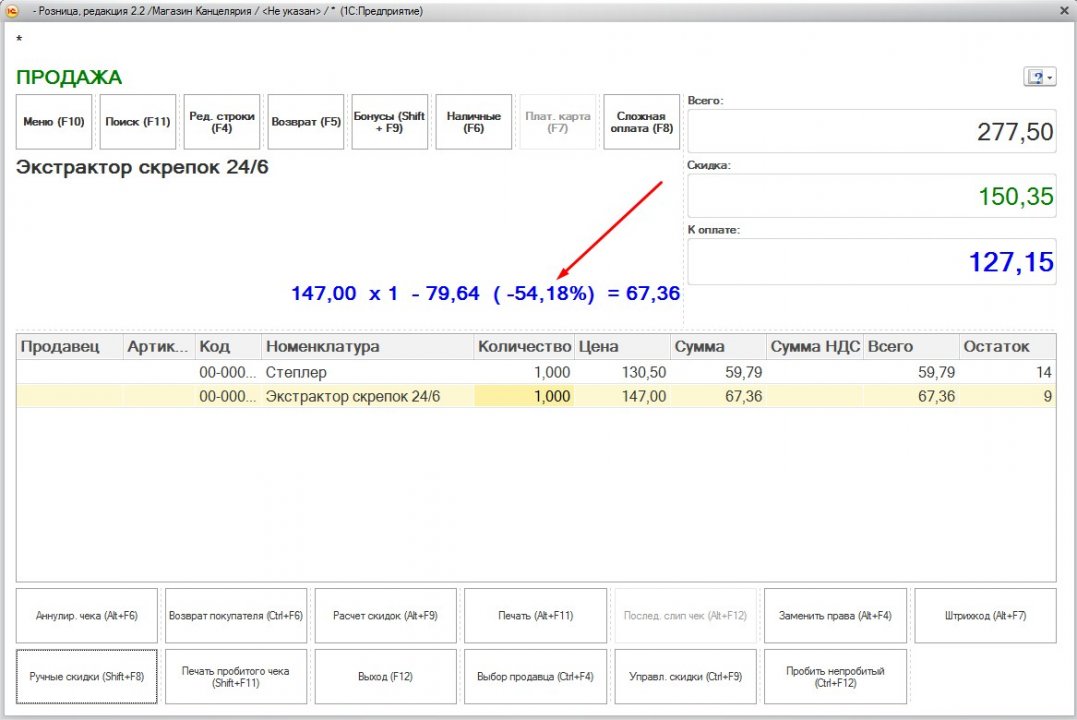The image size is (1077, 720).
Task: Click Поиск (F11) button
Action: click(x=137, y=122)
